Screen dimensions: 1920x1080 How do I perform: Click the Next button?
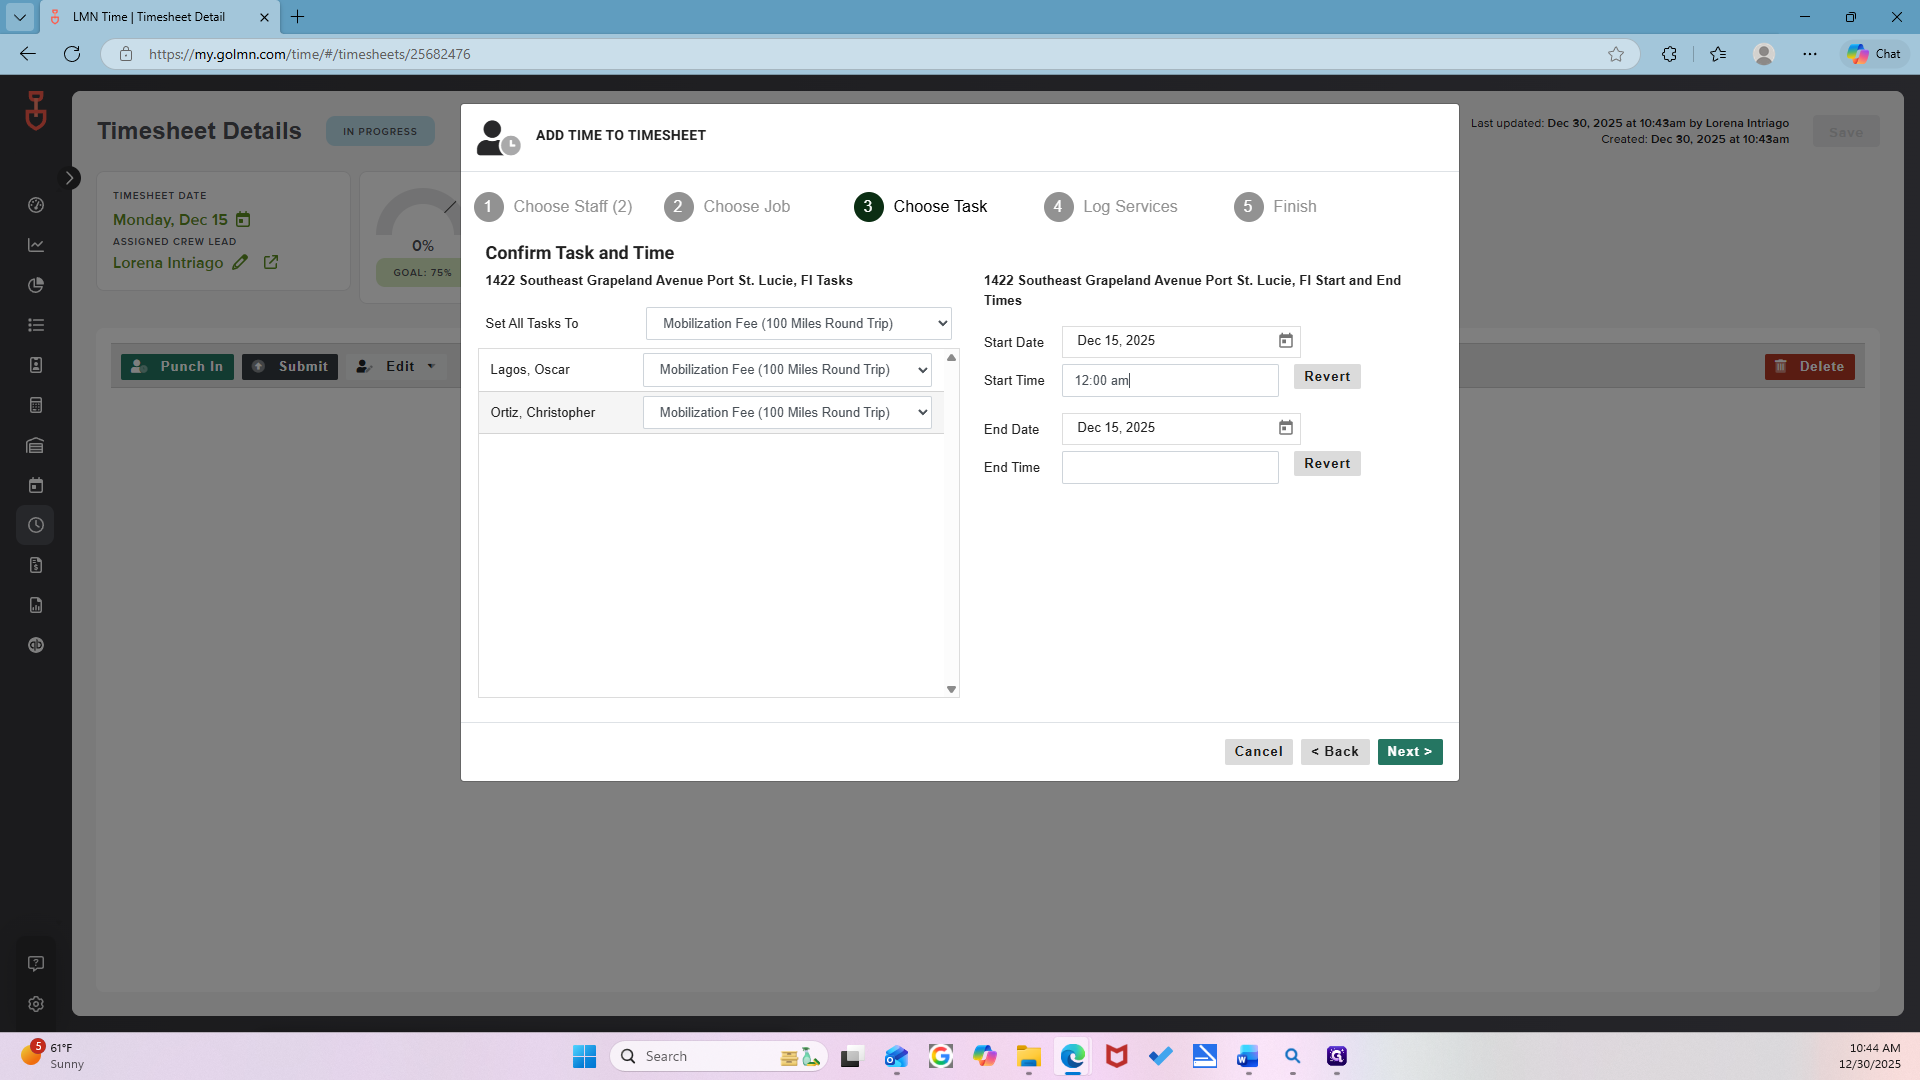tap(1410, 752)
